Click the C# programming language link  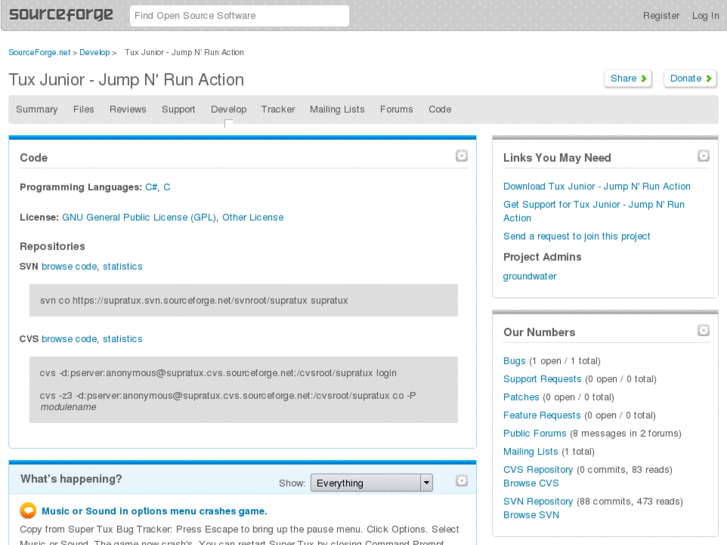[x=151, y=187]
